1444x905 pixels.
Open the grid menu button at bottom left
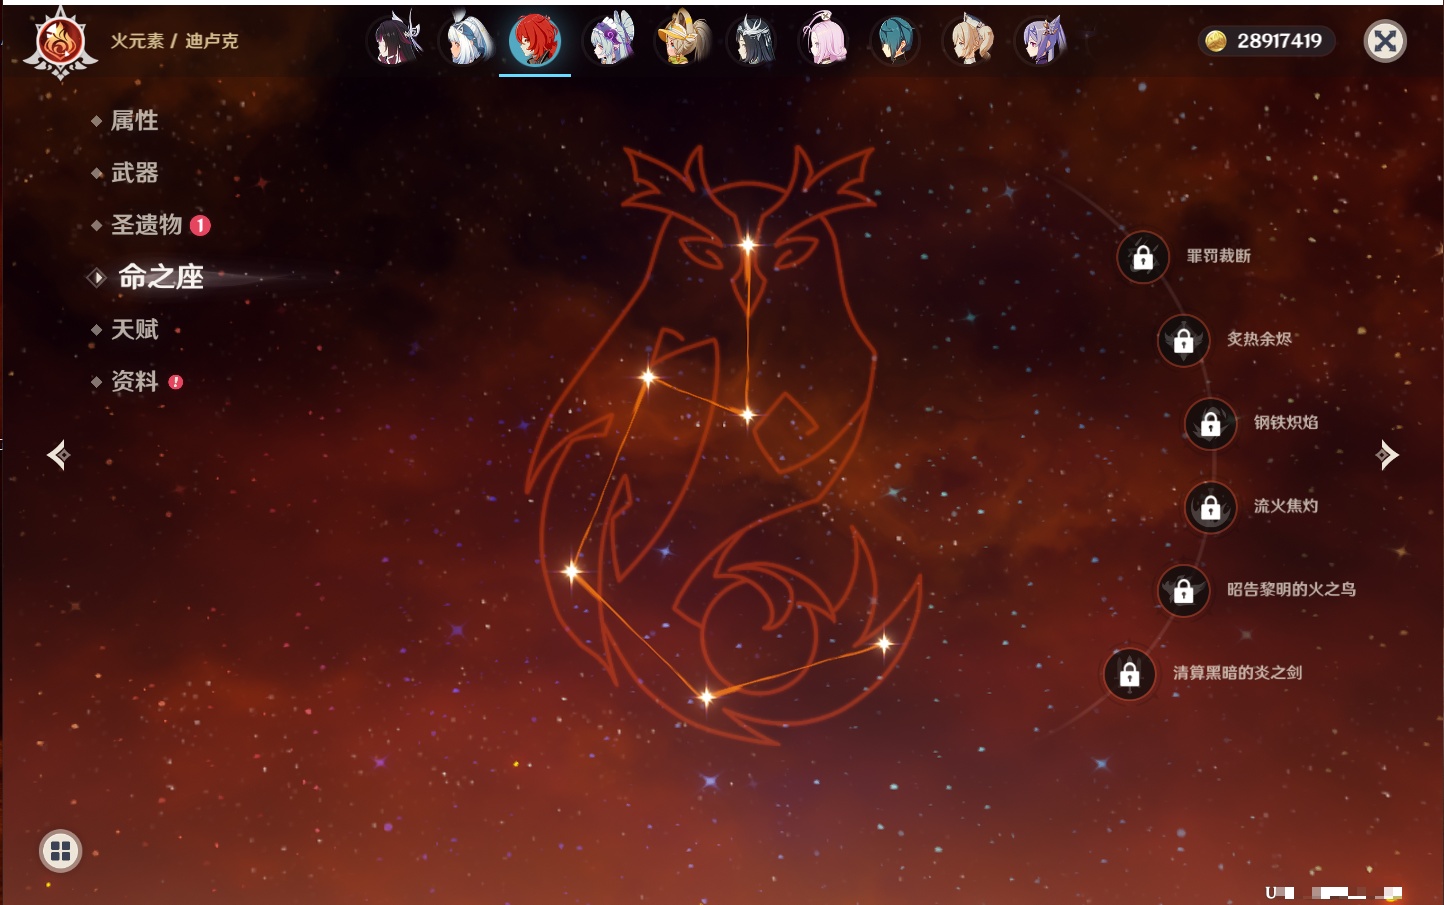(x=60, y=851)
